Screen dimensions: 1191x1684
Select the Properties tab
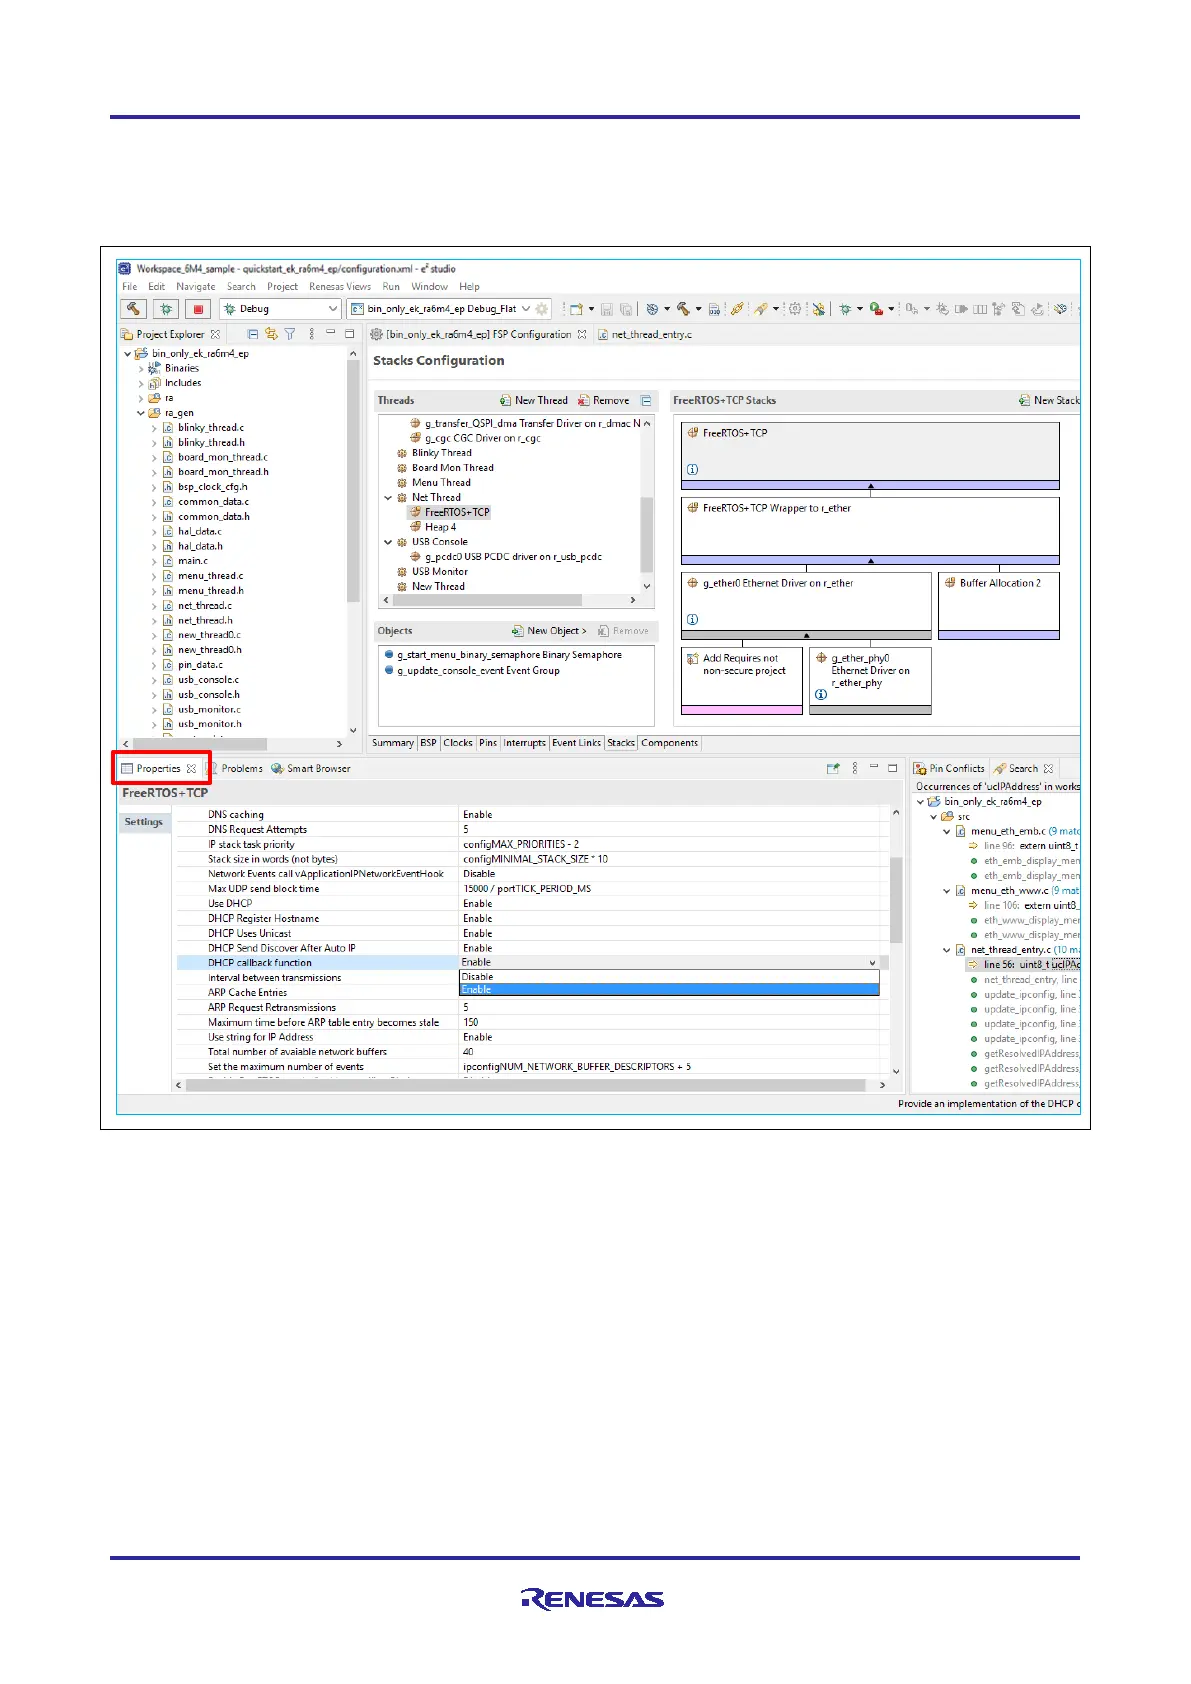coord(159,768)
